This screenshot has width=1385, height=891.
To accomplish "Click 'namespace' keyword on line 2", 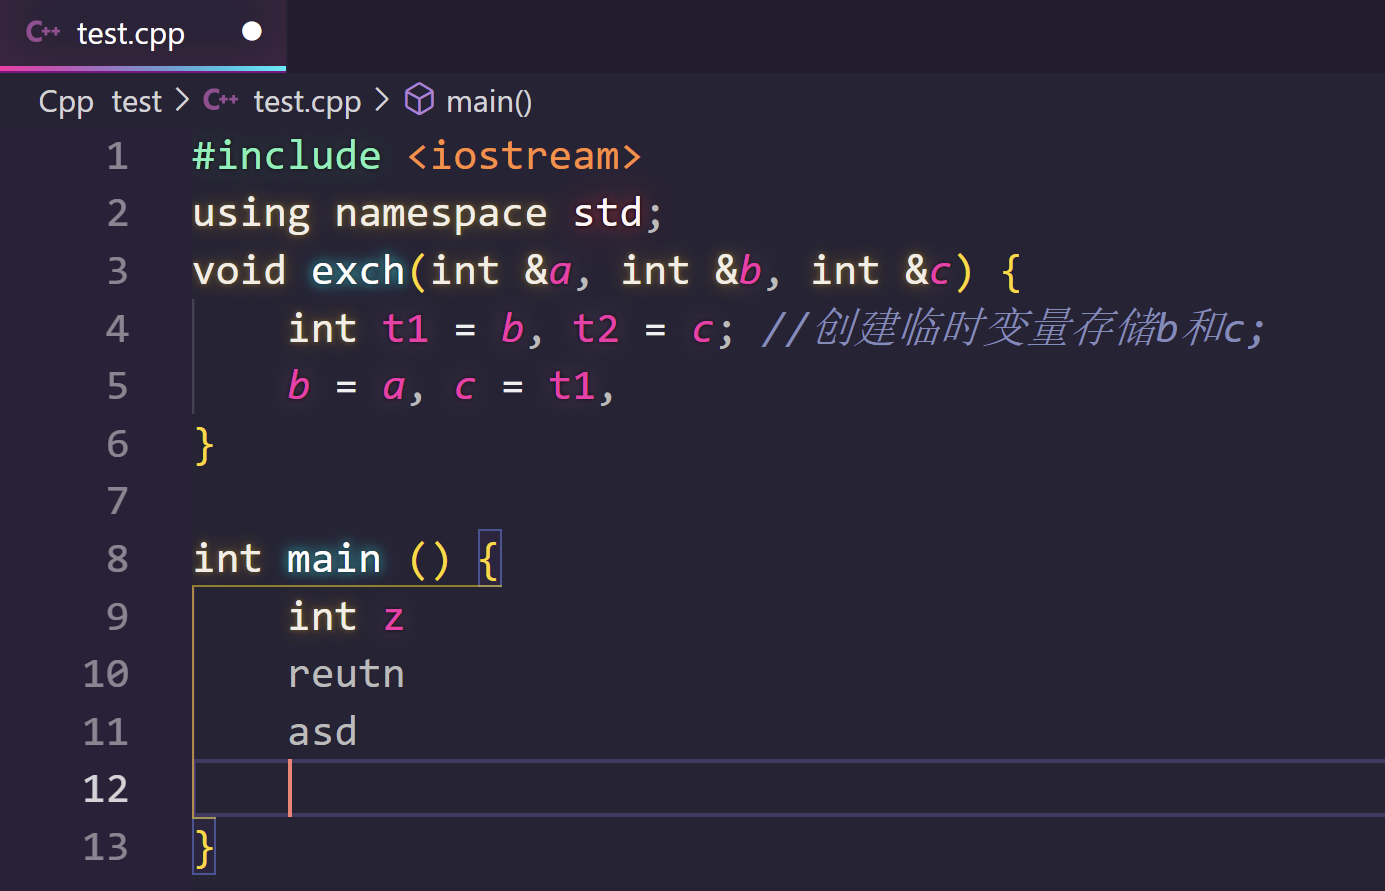I will 441,214.
